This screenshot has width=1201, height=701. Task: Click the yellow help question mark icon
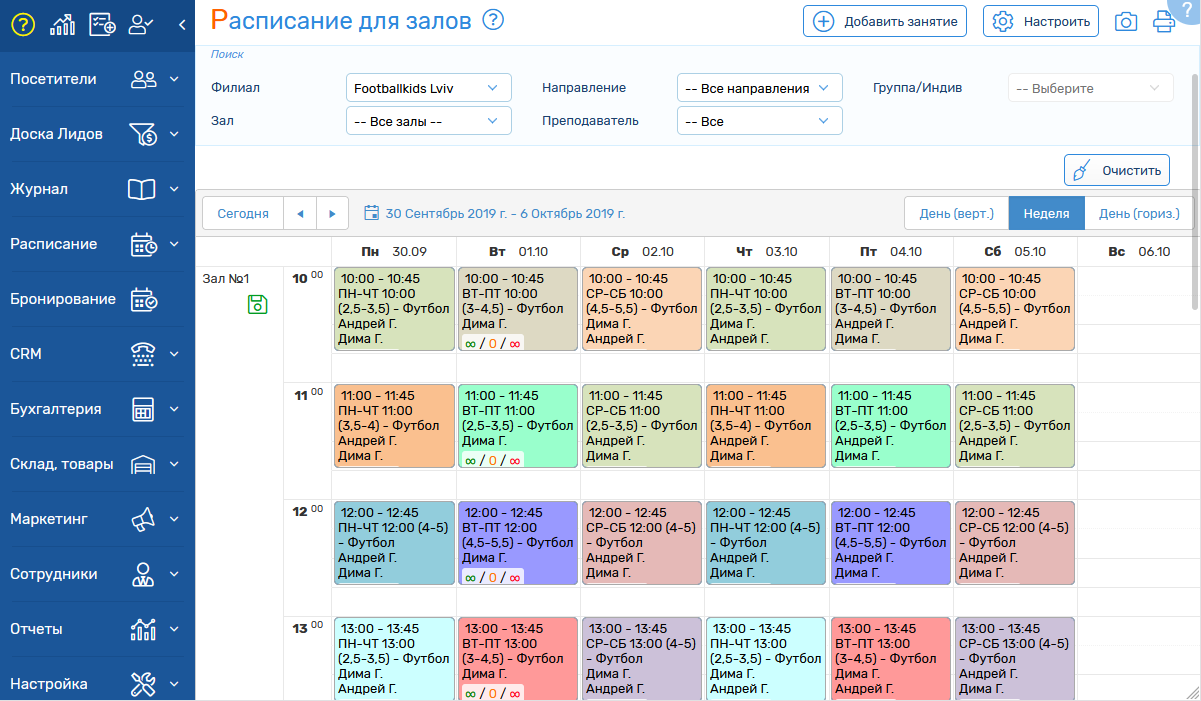point(22,25)
